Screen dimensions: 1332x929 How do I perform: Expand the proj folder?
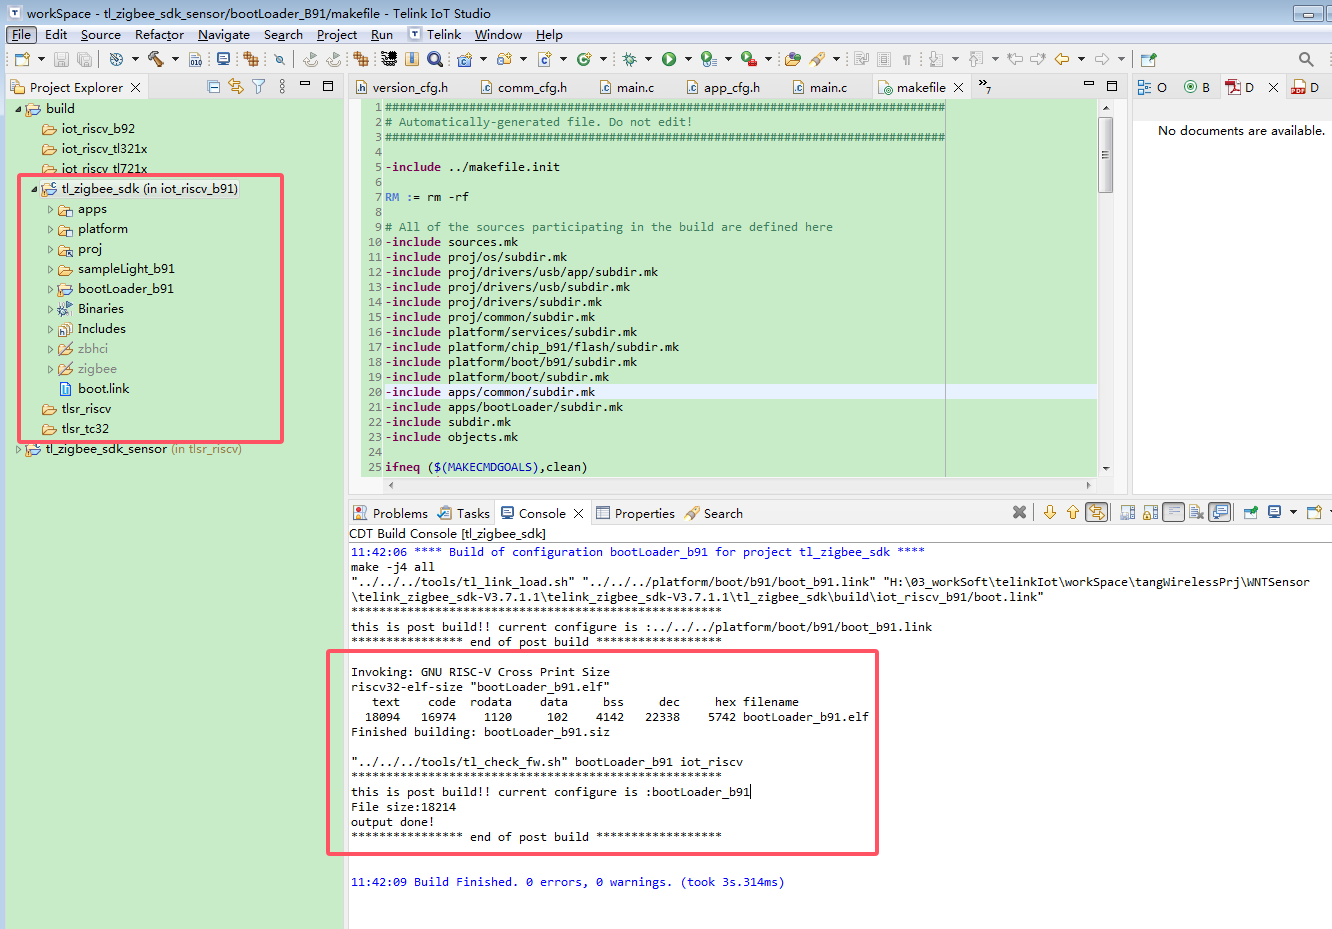(50, 249)
